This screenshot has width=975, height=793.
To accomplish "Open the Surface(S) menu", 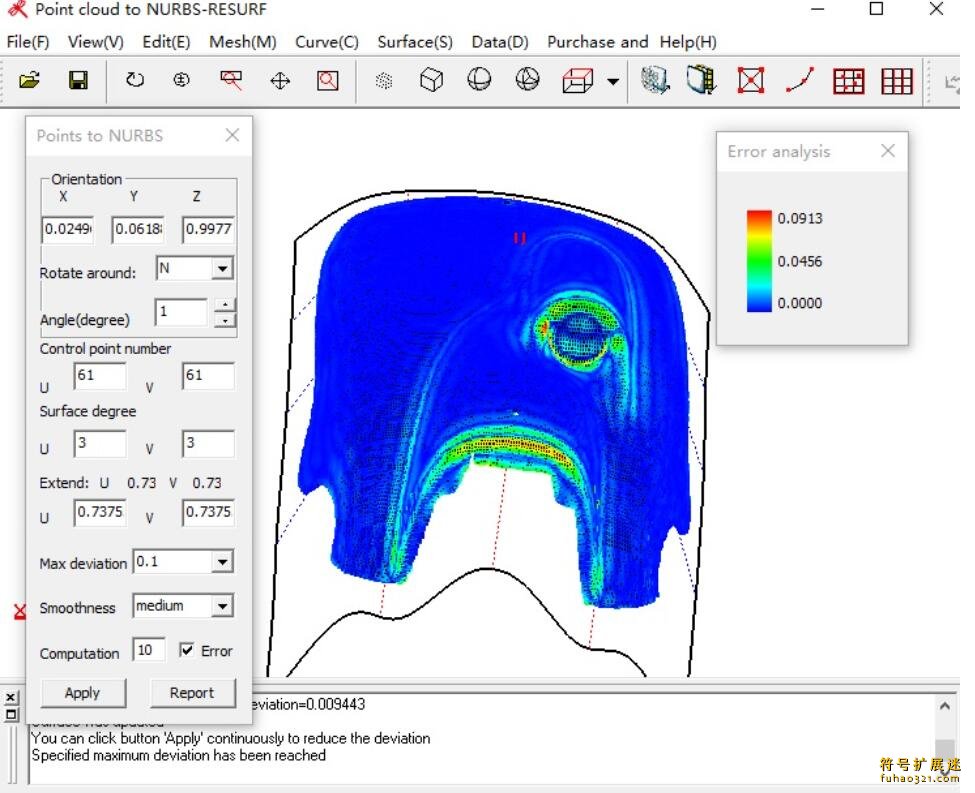I will coord(415,42).
